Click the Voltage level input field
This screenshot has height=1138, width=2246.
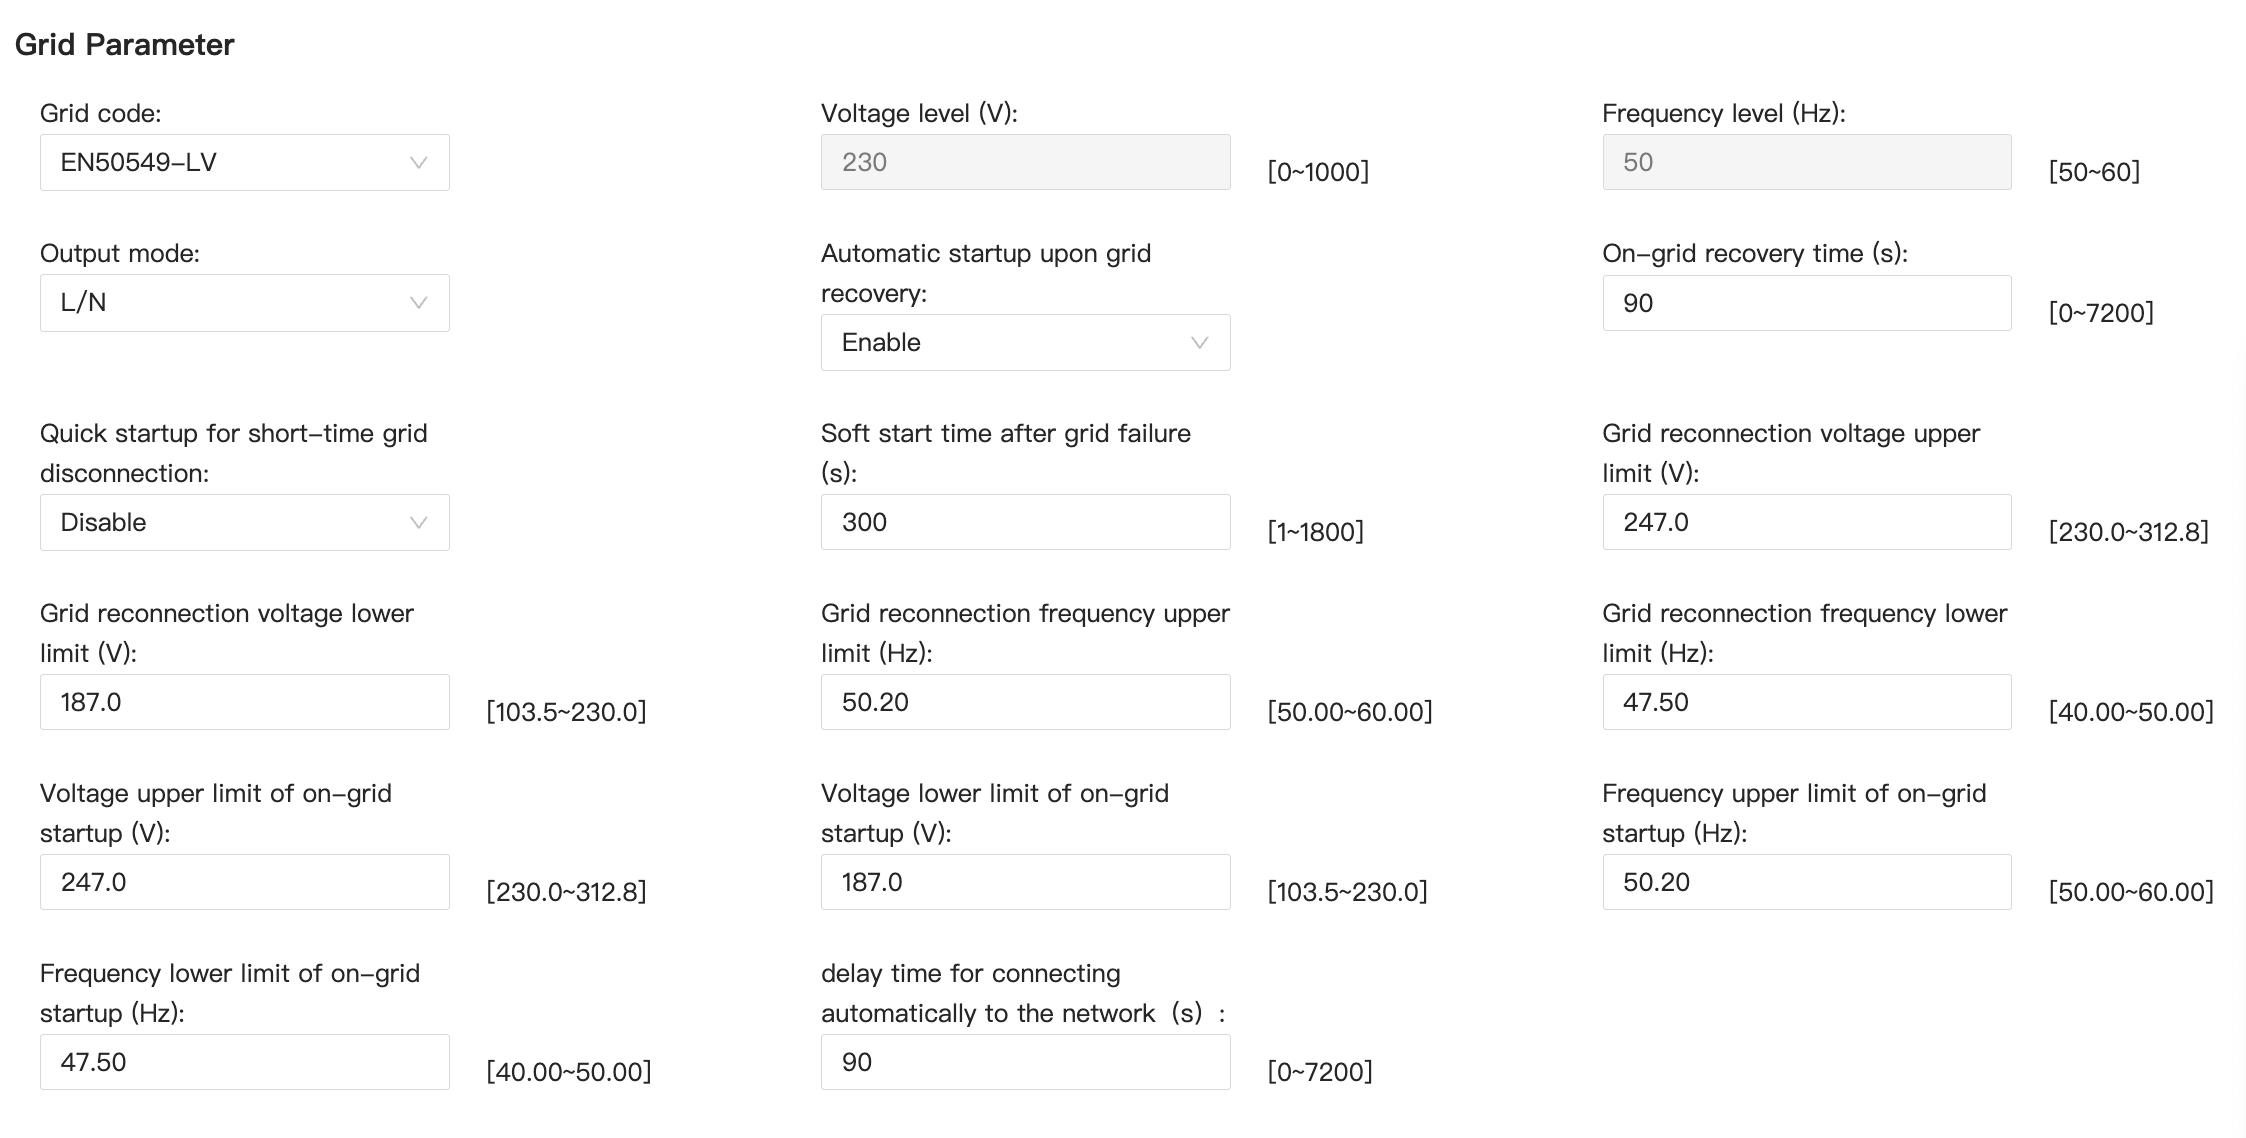point(1025,162)
